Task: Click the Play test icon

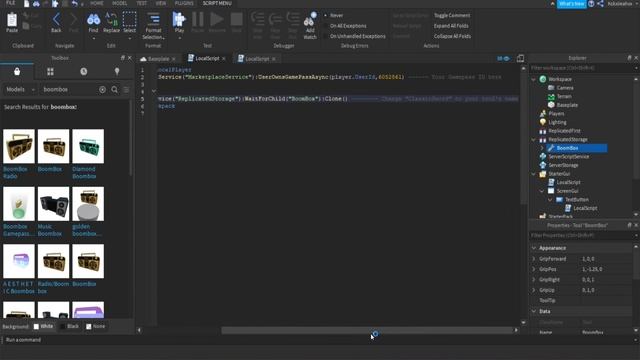Action: [x=179, y=20]
